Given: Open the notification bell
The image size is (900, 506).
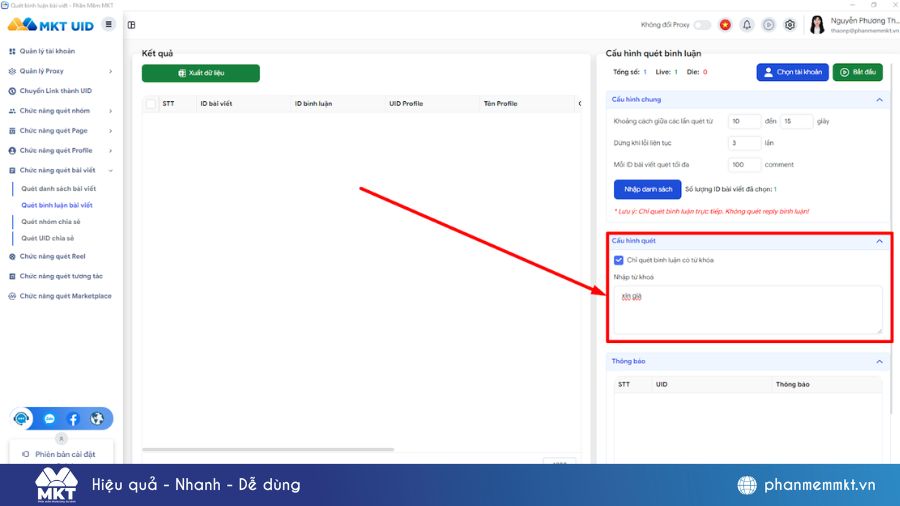Looking at the screenshot, I should pyautogui.click(x=746, y=25).
